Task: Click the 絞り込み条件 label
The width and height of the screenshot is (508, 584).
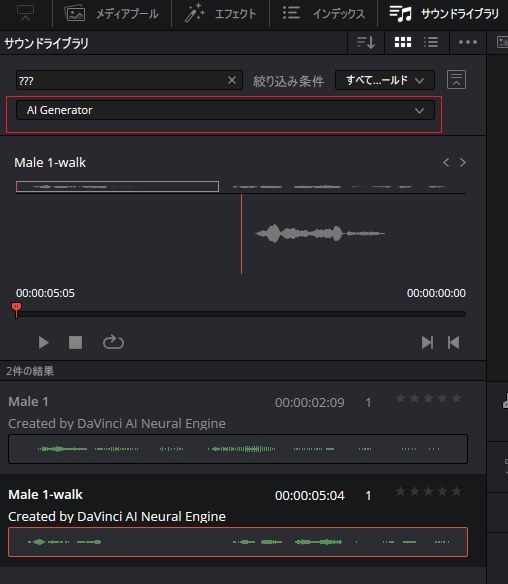Action: (x=289, y=81)
